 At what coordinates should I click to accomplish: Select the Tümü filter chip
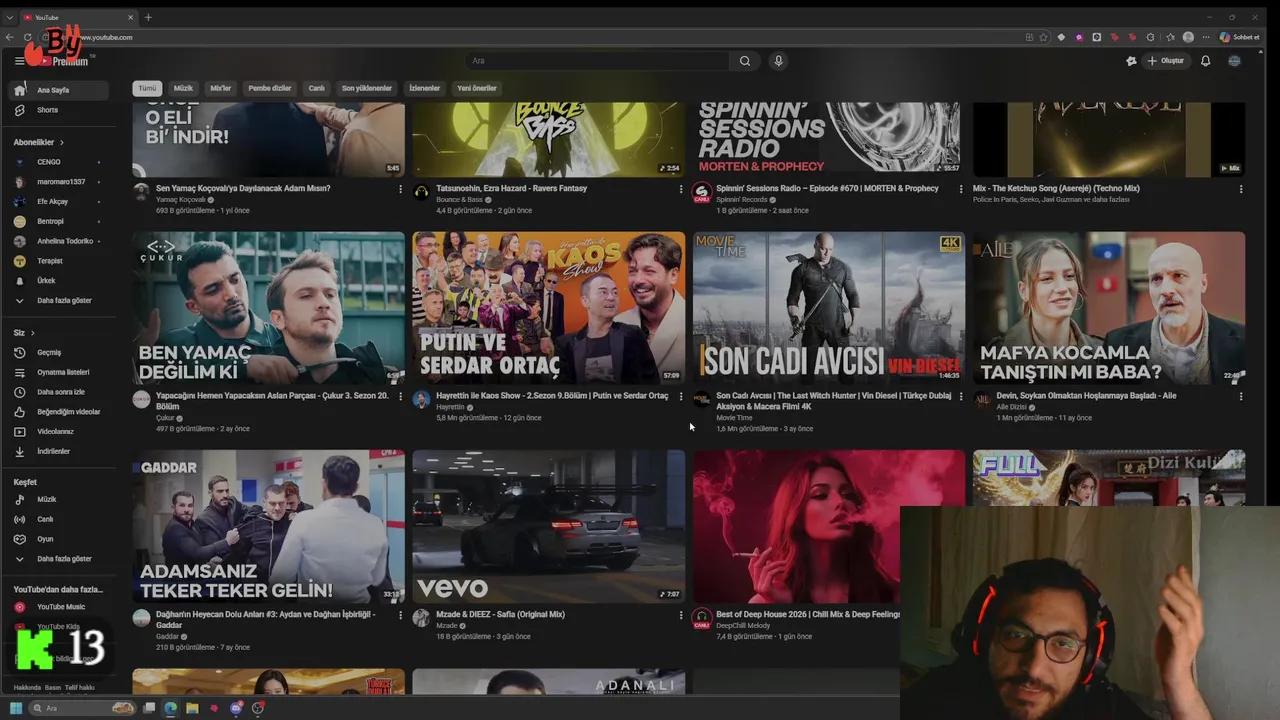point(147,88)
